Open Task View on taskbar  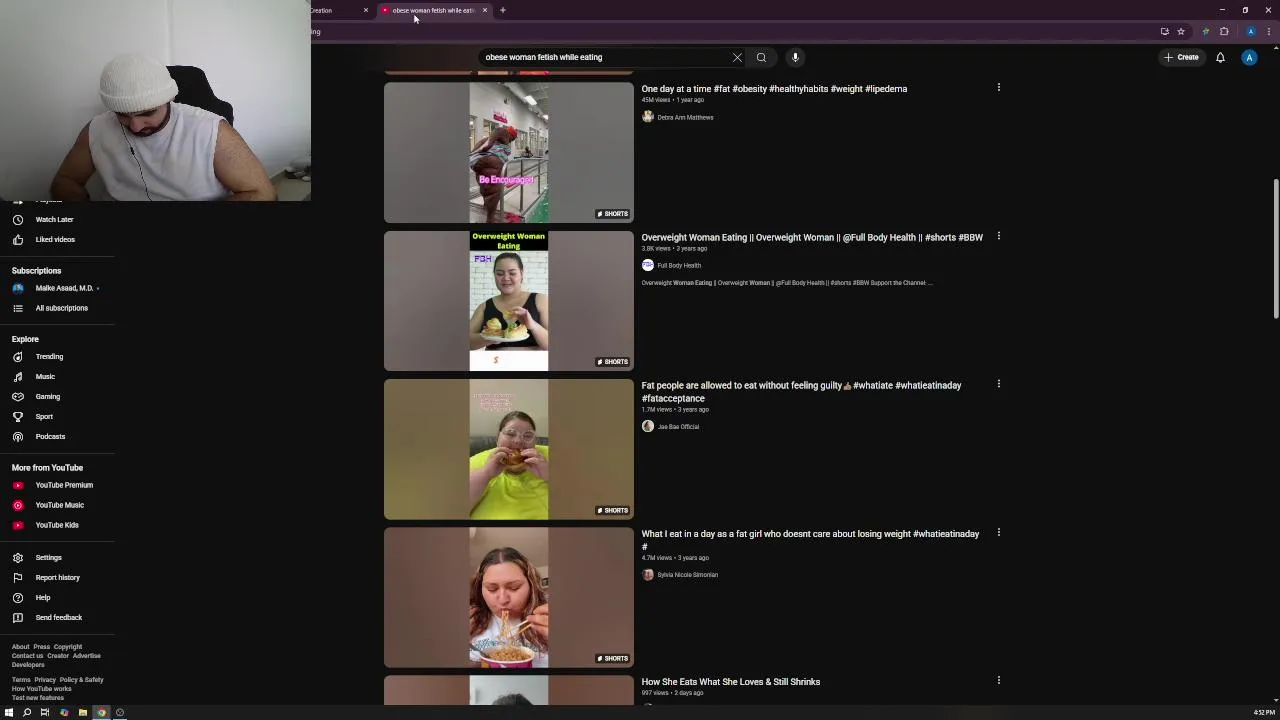(45, 712)
